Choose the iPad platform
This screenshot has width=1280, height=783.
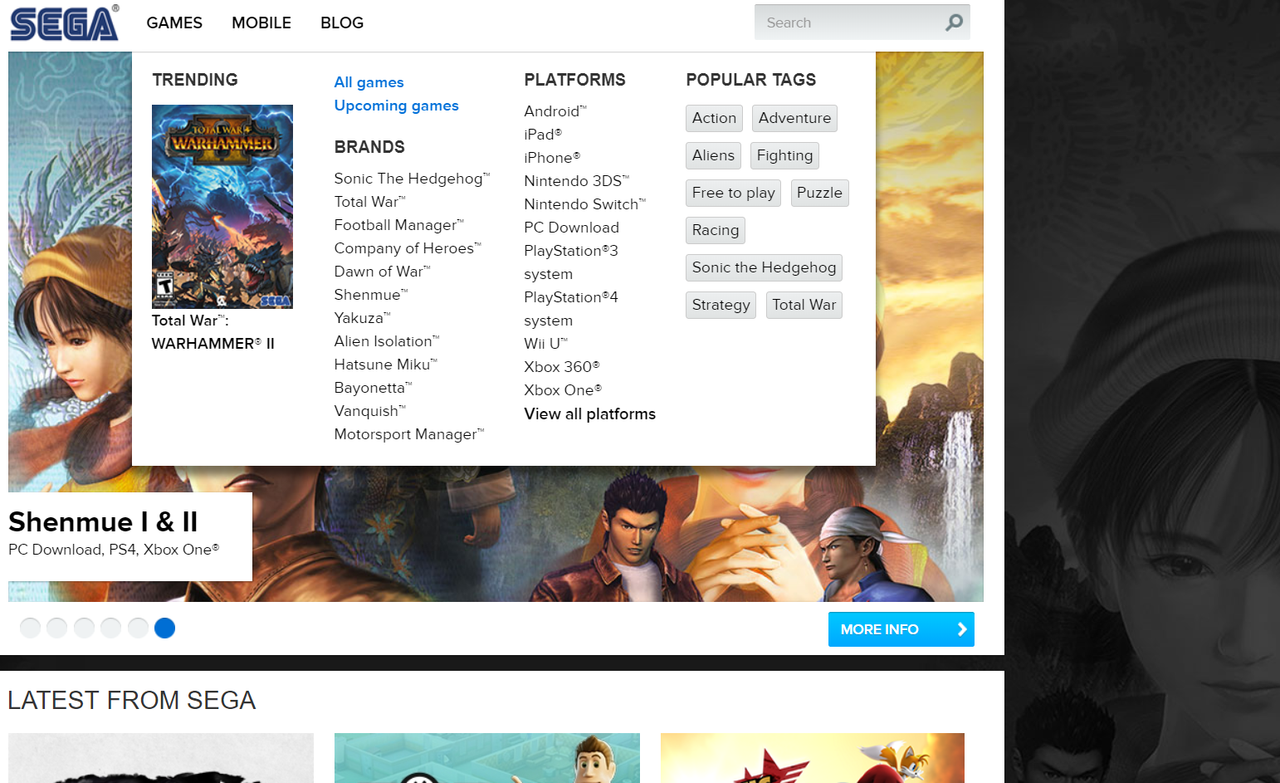(x=543, y=134)
